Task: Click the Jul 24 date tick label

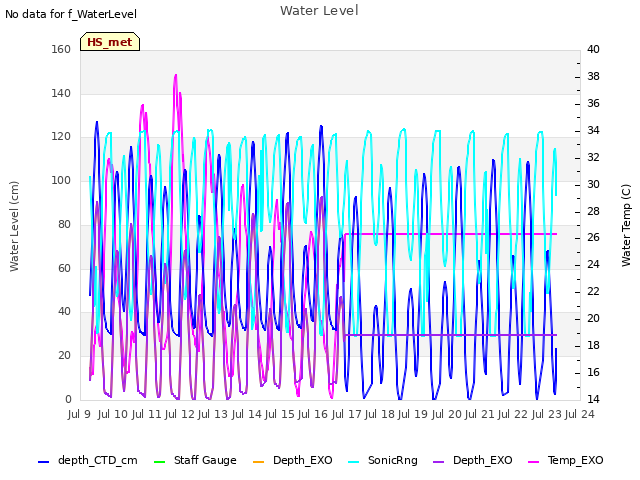Action: [580, 414]
